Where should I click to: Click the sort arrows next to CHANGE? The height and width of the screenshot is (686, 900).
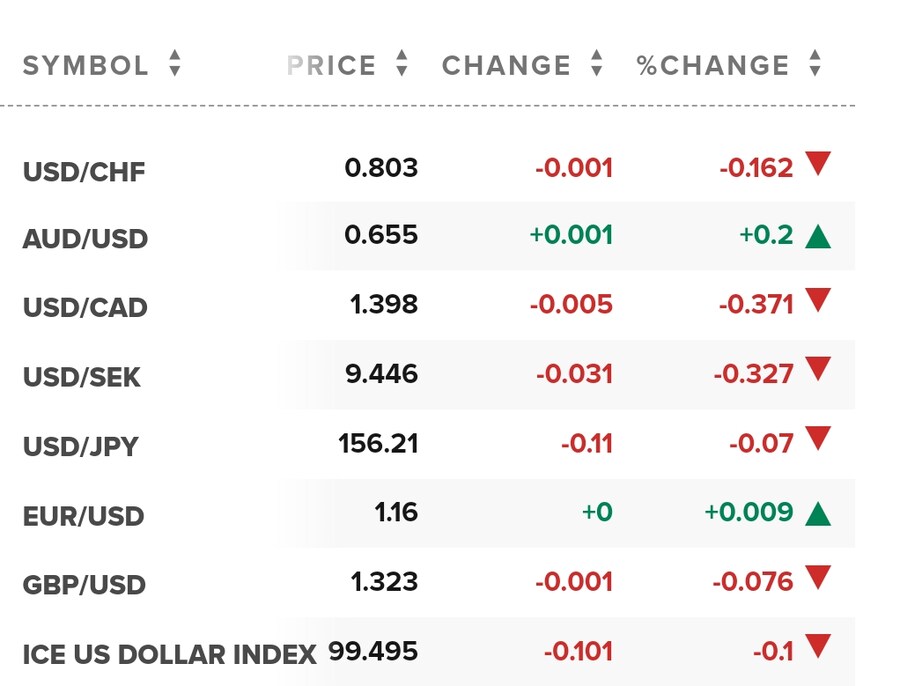point(597,64)
